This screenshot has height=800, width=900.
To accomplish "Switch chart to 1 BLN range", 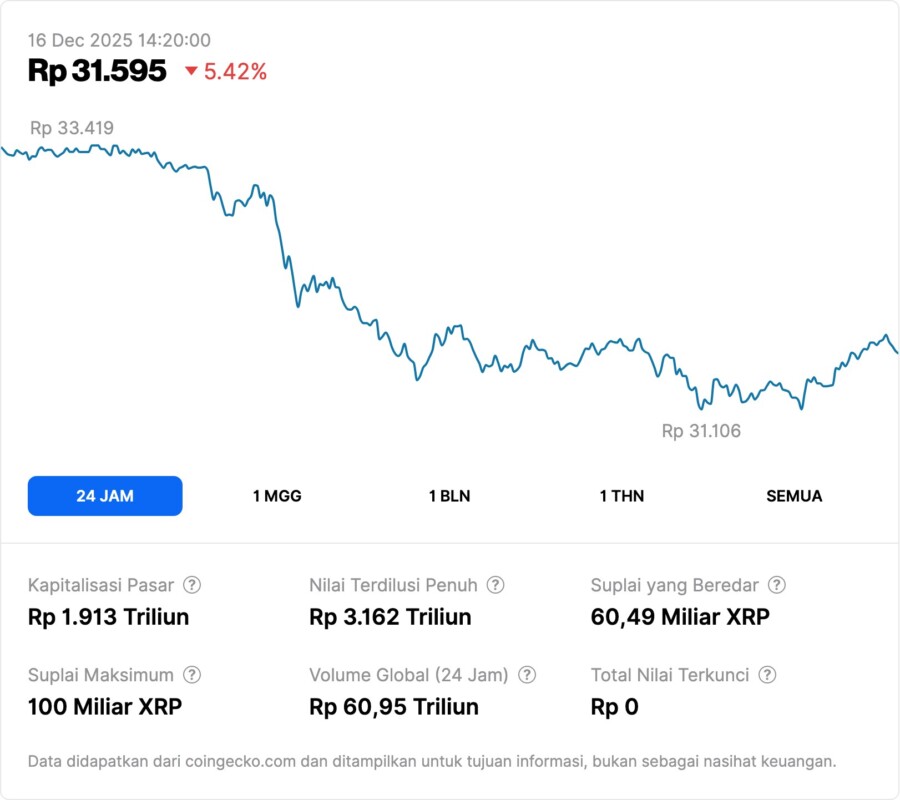I will click(x=449, y=496).
